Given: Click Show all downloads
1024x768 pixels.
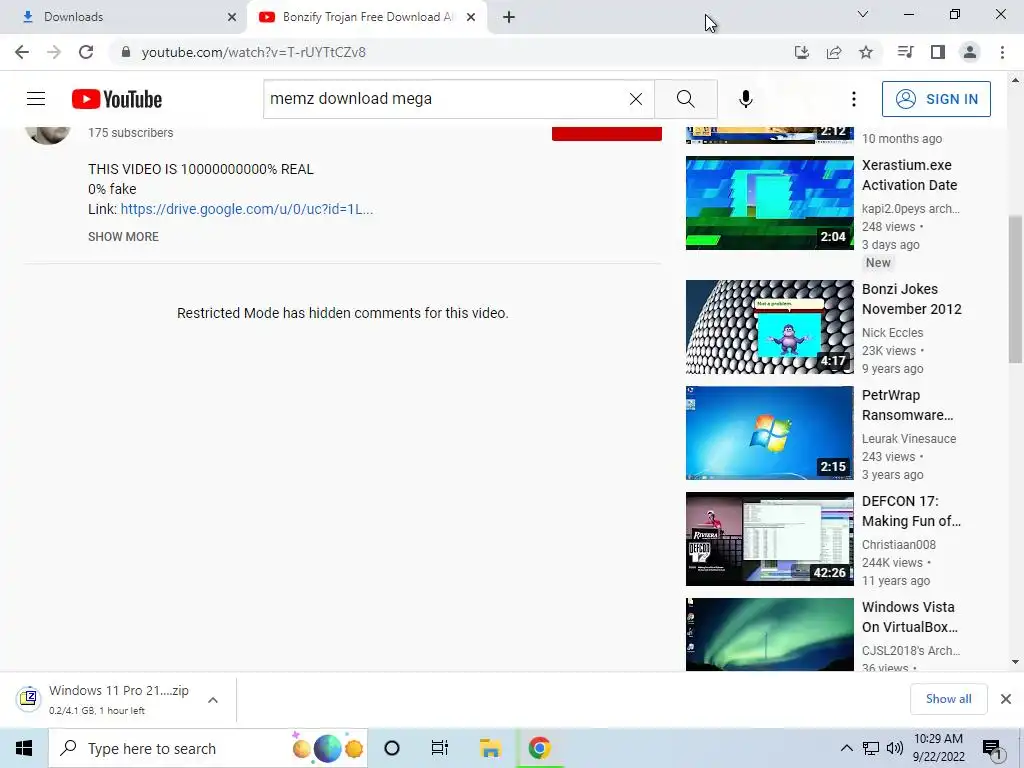Looking at the screenshot, I should tap(948, 699).
